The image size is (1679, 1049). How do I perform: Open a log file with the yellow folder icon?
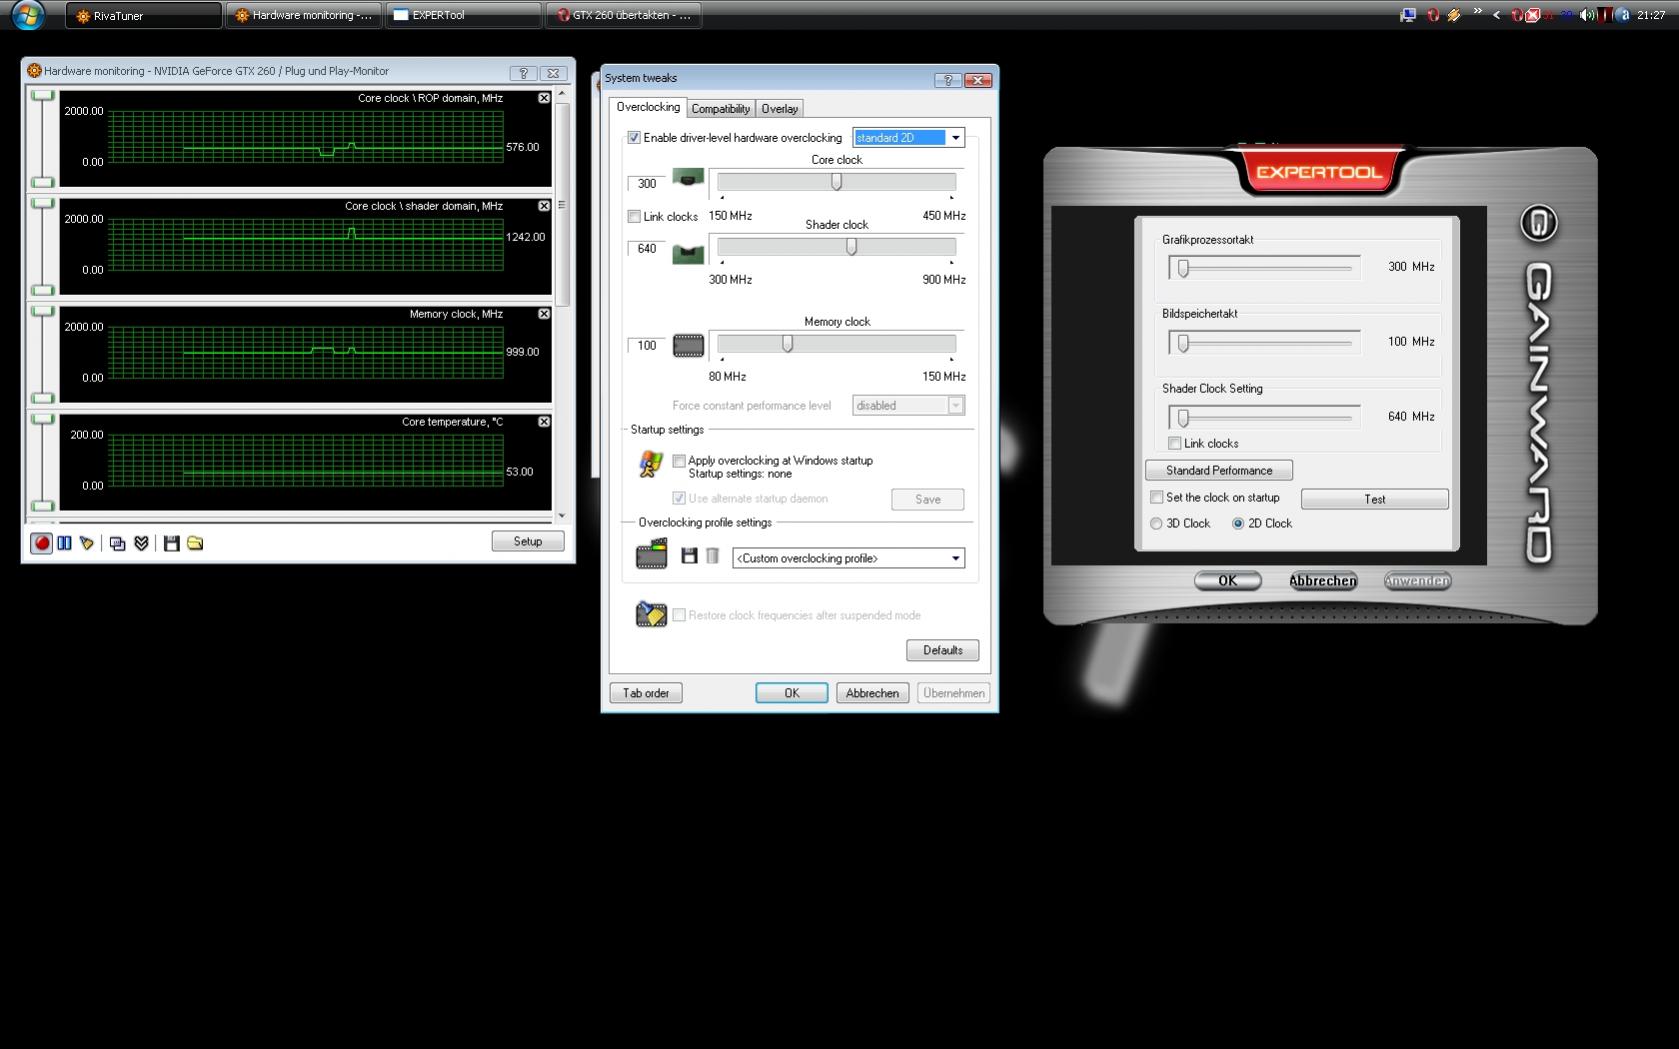tap(195, 543)
